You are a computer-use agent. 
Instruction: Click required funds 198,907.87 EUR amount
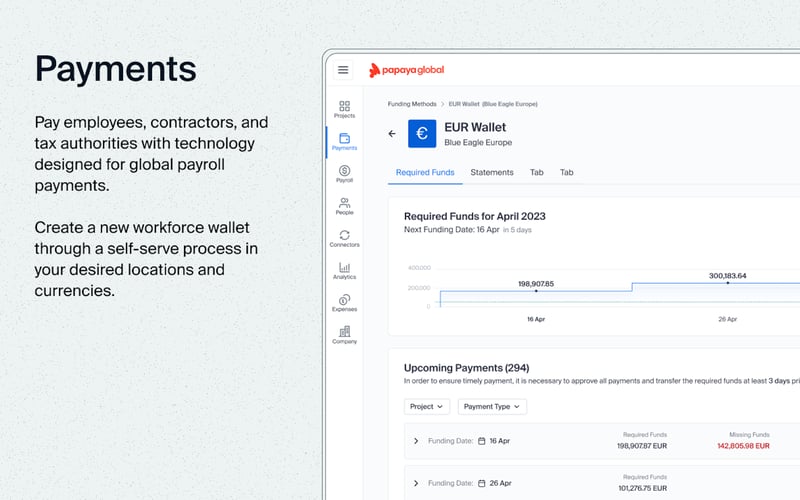click(642, 446)
